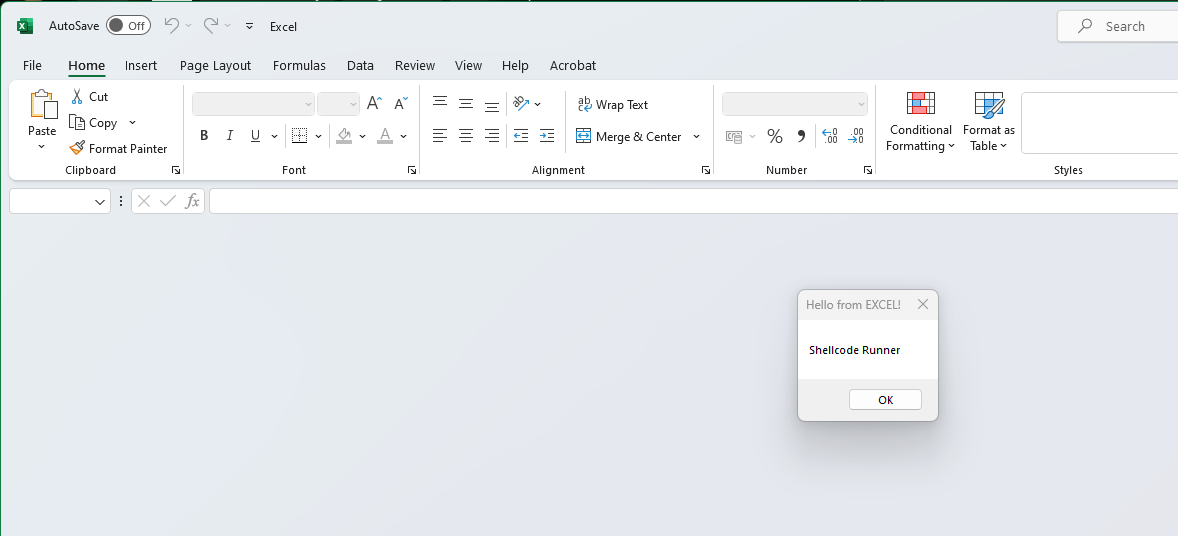Click the Comma Style icon
The height and width of the screenshot is (536, 1178).
(801, 136)
